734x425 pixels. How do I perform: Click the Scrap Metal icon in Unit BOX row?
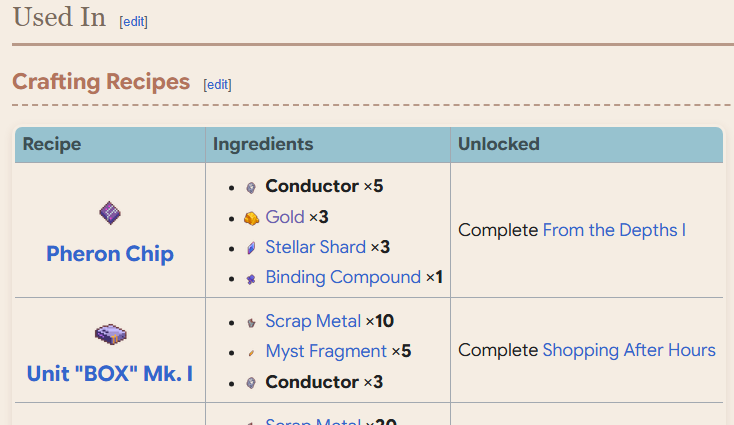(251, 322)
